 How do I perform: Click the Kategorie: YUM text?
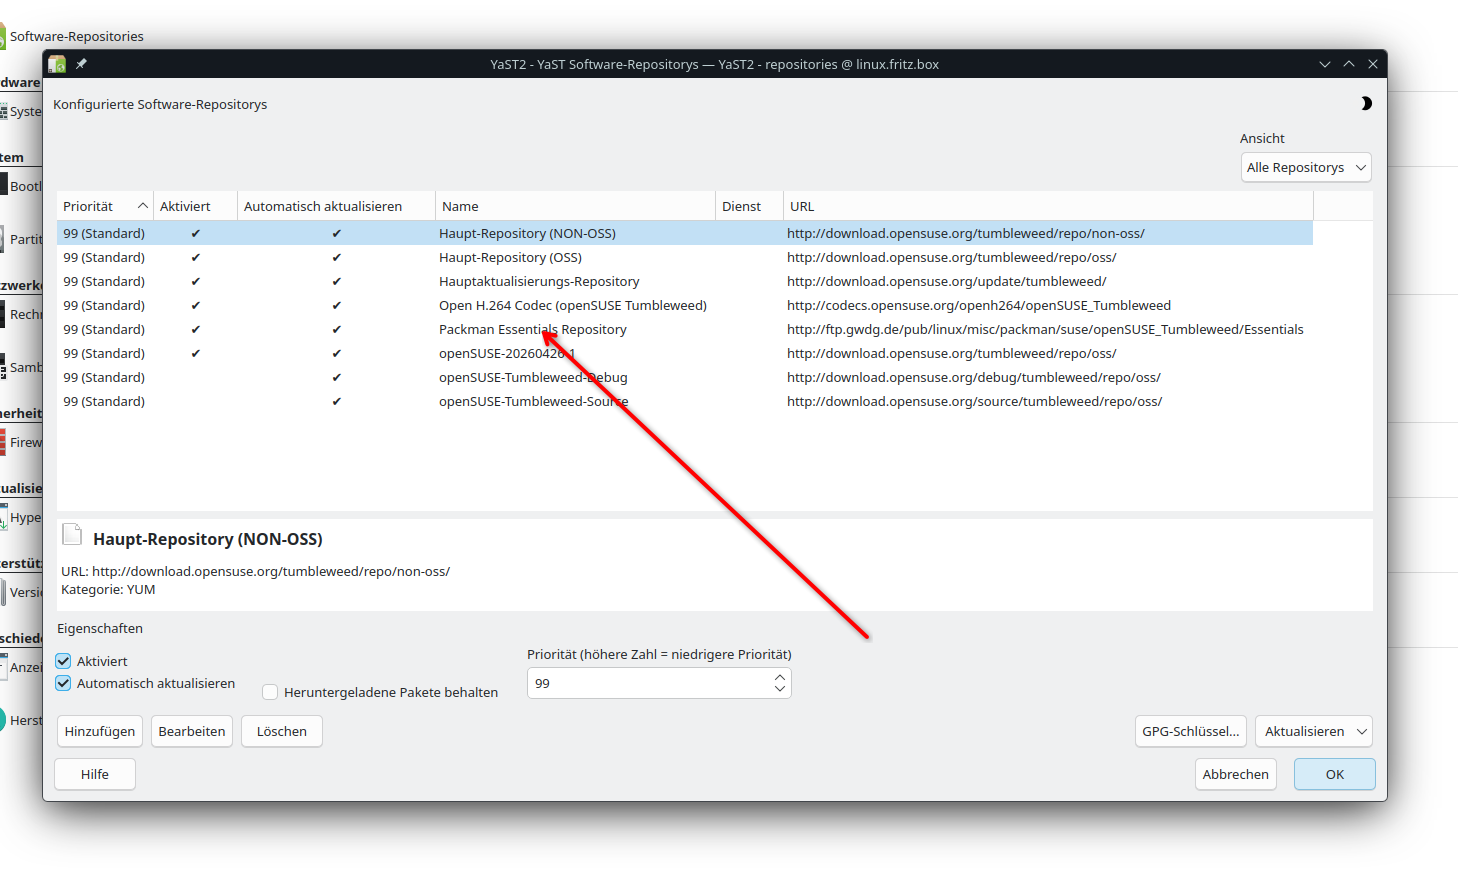tap(108, 589)
